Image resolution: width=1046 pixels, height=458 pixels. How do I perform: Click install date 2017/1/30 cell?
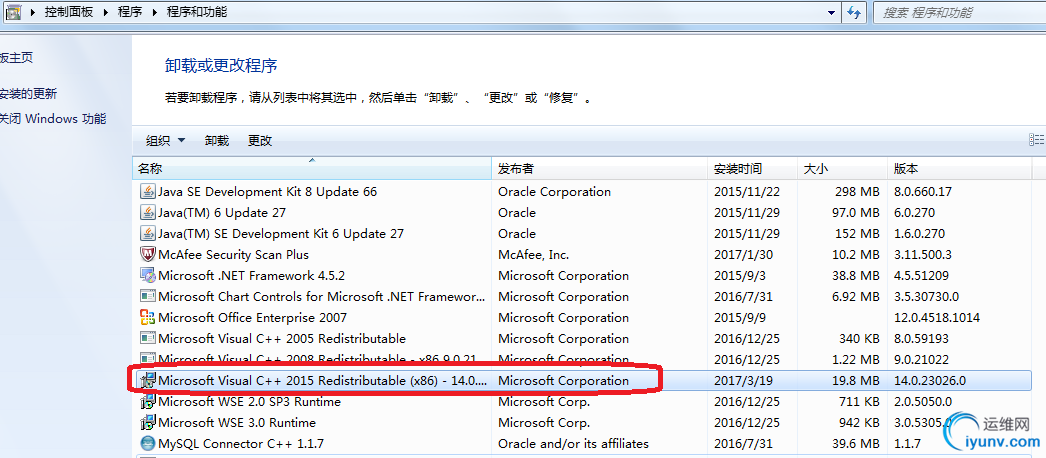pos(744,255)
